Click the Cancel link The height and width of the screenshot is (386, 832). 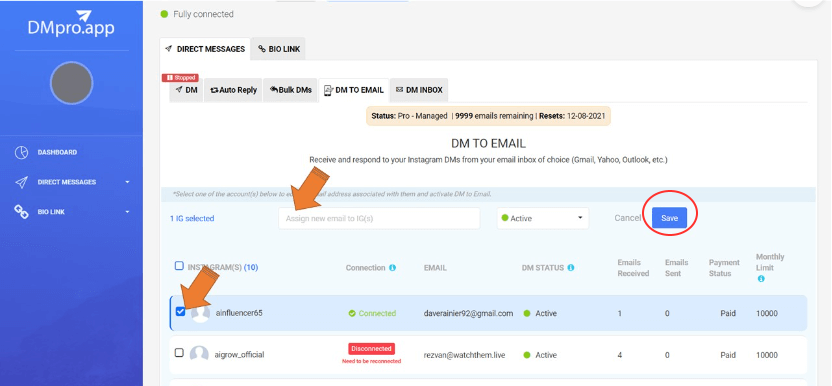627,218
